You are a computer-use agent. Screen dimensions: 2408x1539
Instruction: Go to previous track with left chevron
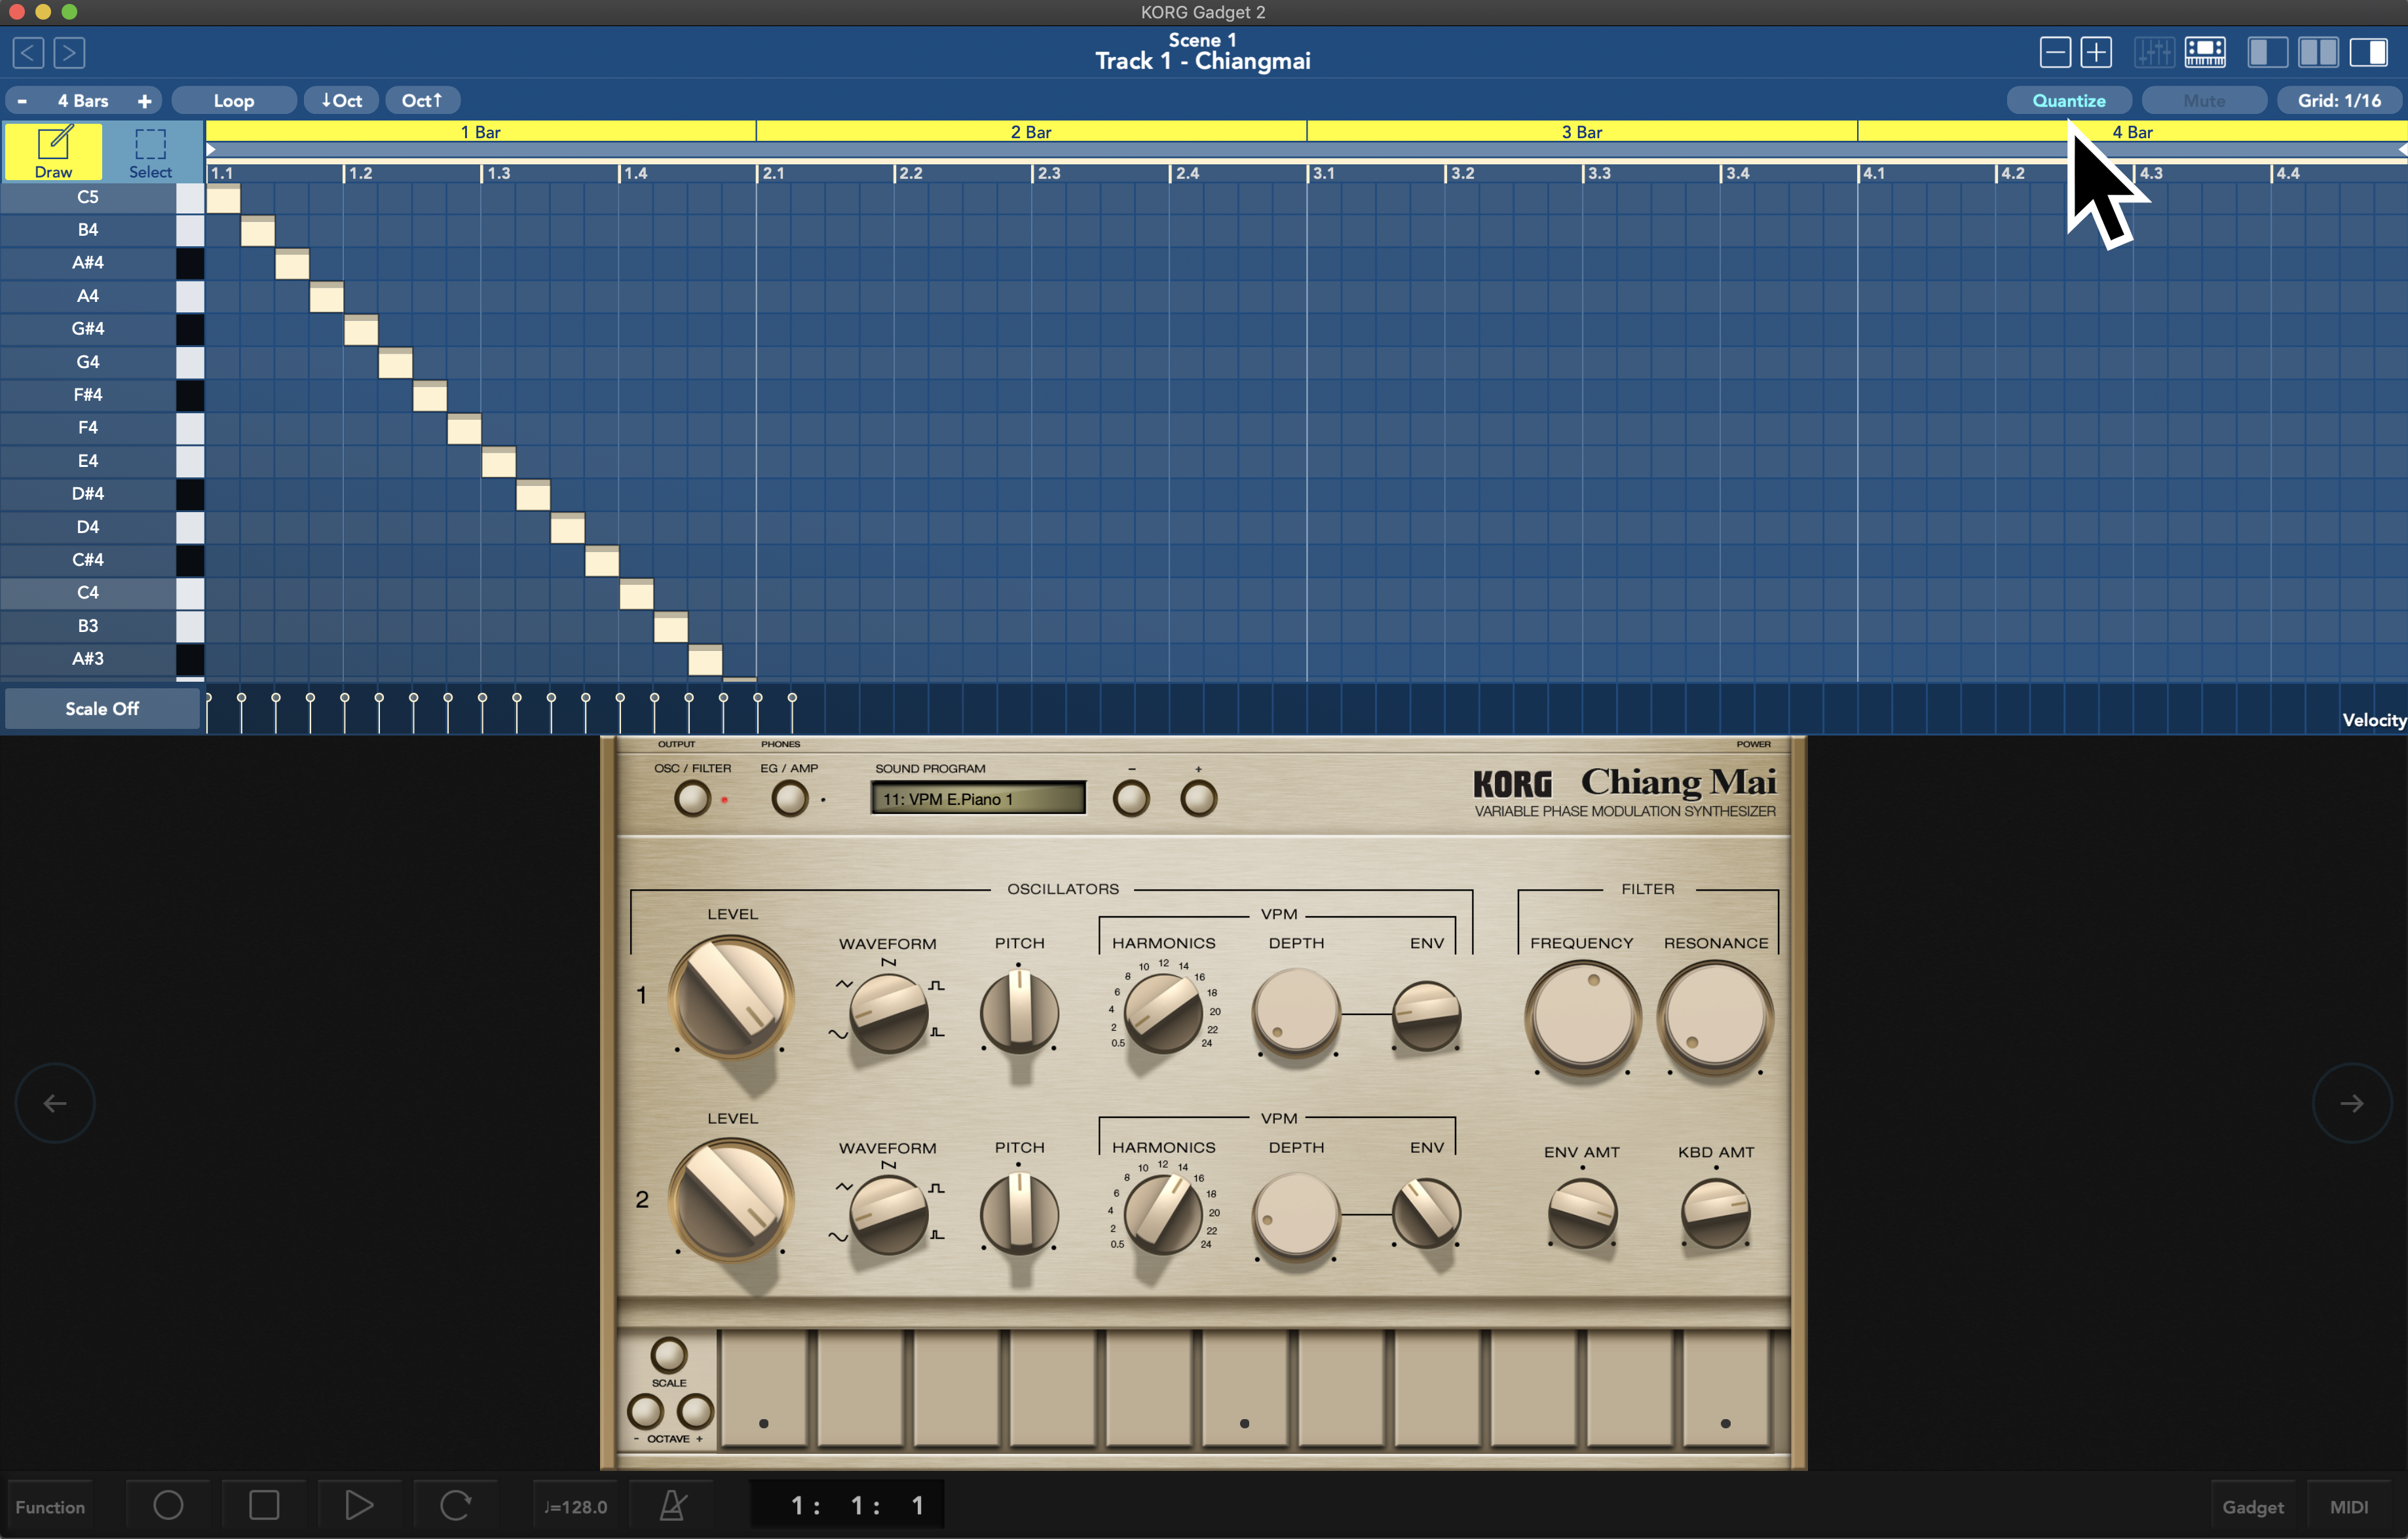(x=28, y=52)
